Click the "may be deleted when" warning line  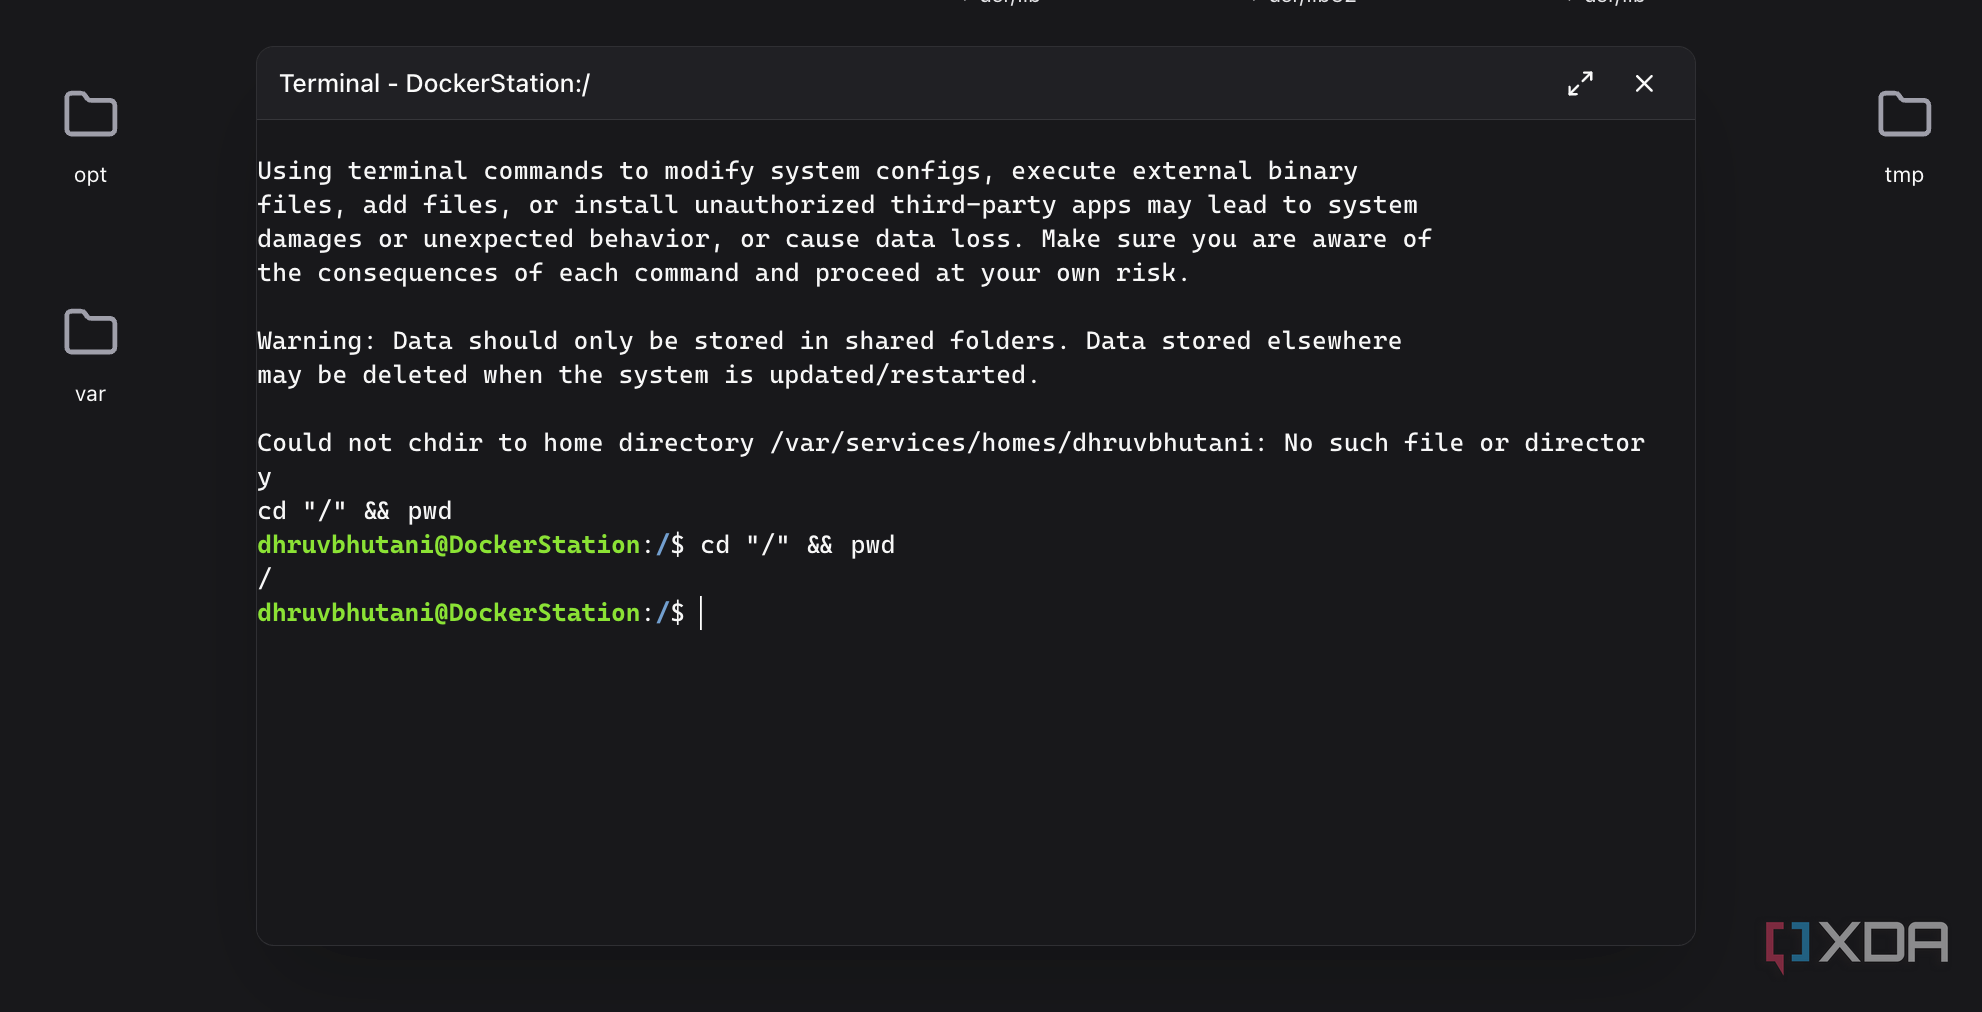pyautogui.click(x=647, y=375)
